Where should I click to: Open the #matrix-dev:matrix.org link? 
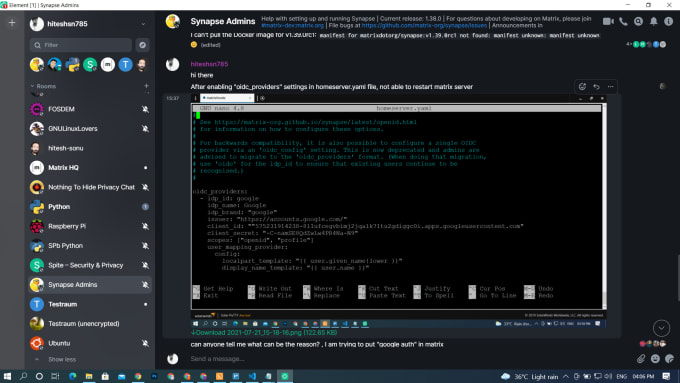292,26
